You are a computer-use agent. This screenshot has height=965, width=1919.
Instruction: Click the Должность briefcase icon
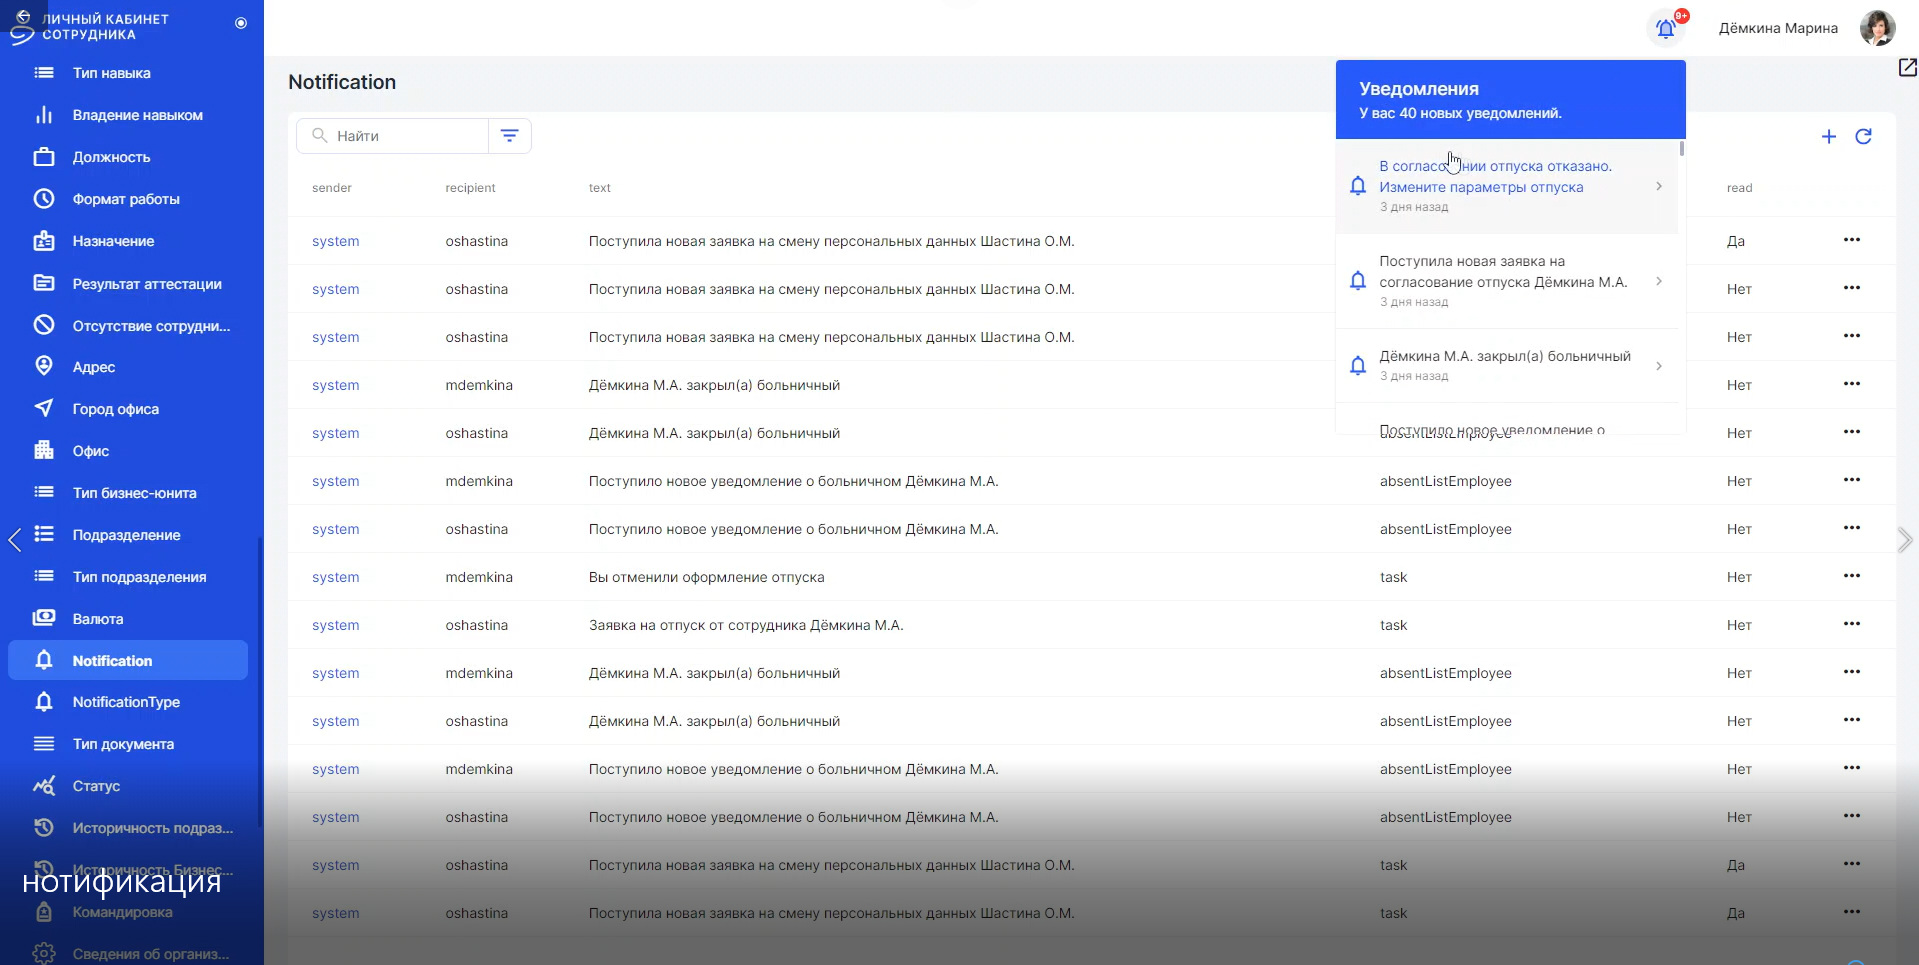click(44, 157)
